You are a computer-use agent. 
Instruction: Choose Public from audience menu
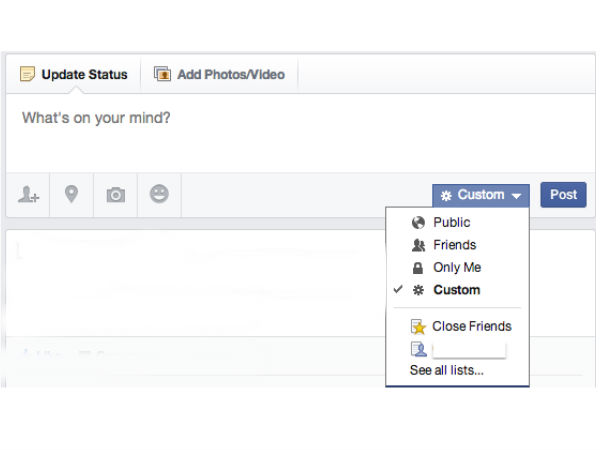[451, 223]
